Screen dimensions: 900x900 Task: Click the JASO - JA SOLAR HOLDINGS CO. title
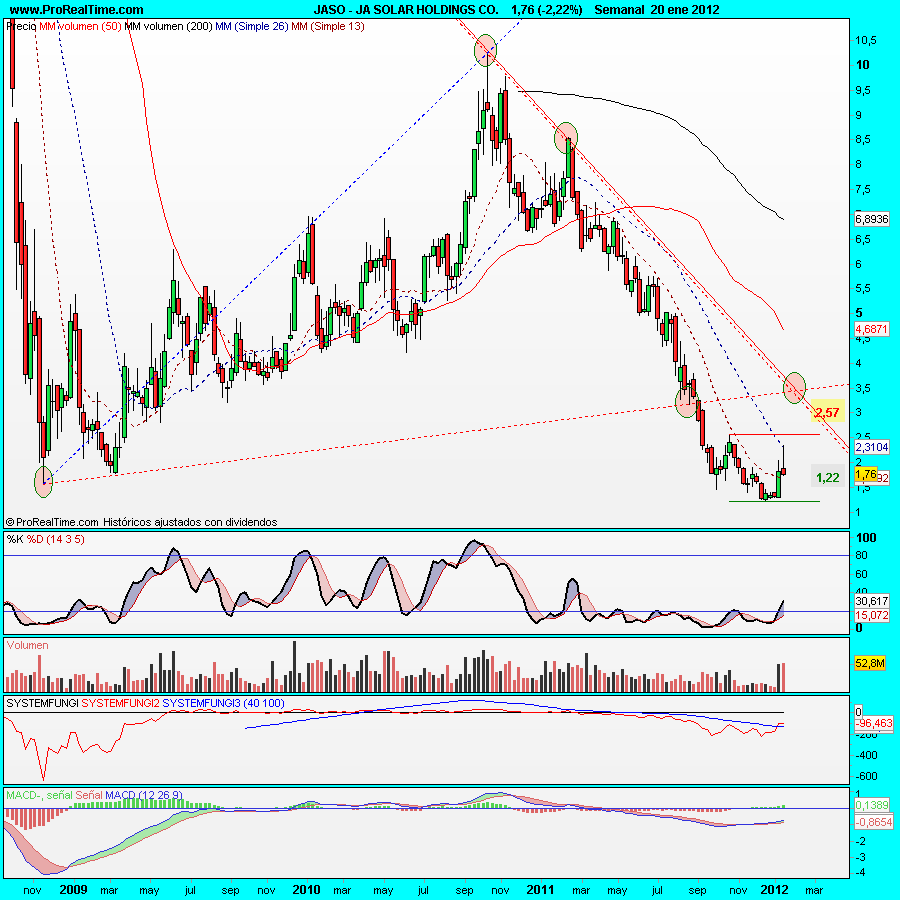click(406, 10)
